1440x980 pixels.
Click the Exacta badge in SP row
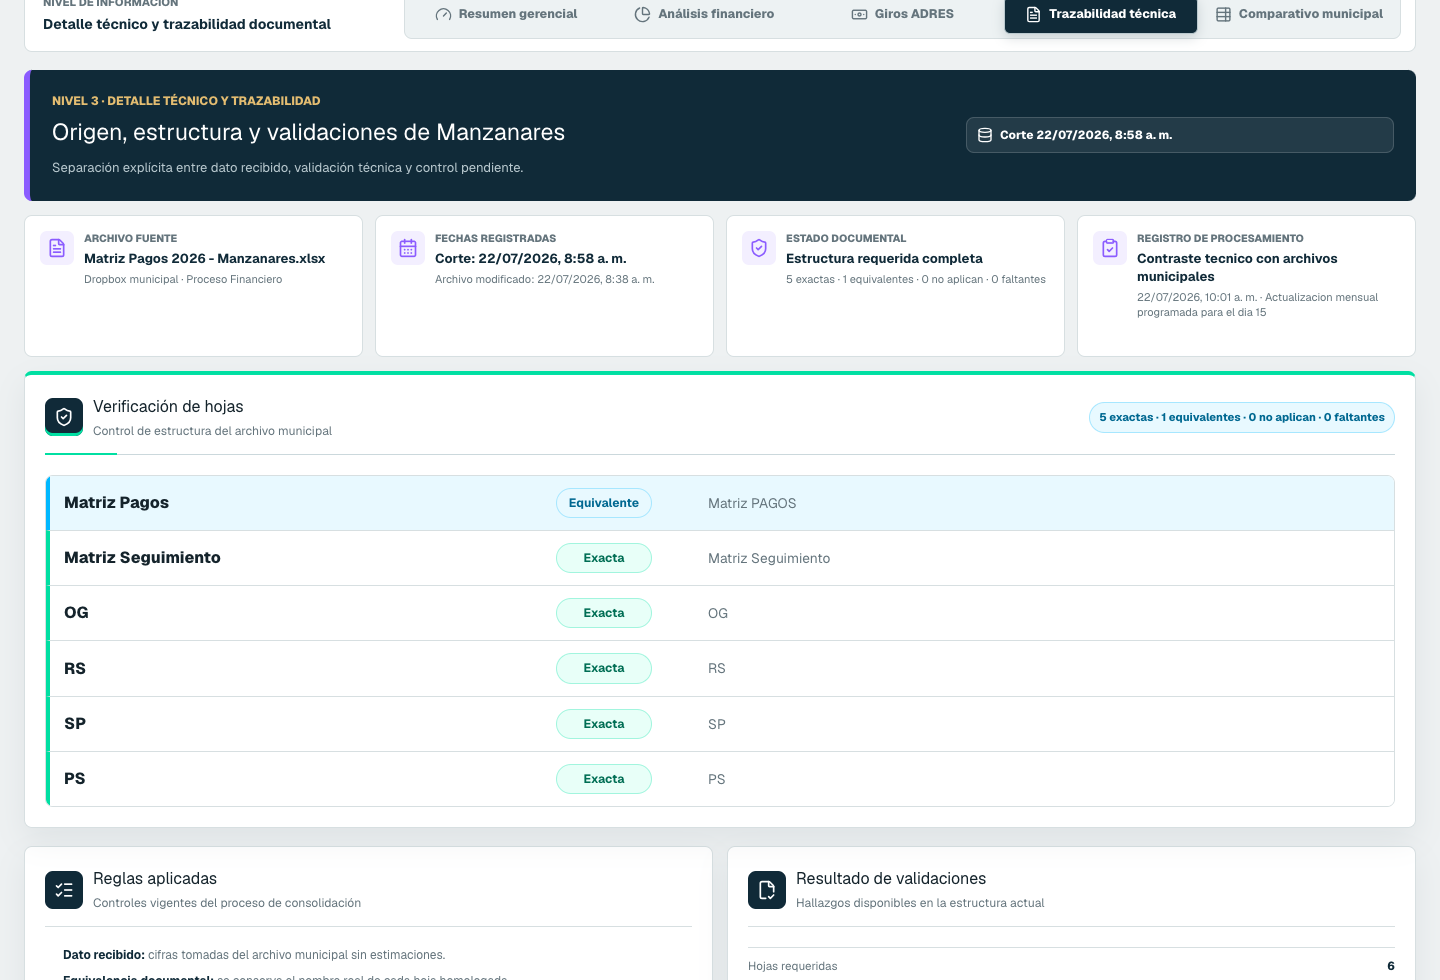pyautogui.click(x=604, y=724)
